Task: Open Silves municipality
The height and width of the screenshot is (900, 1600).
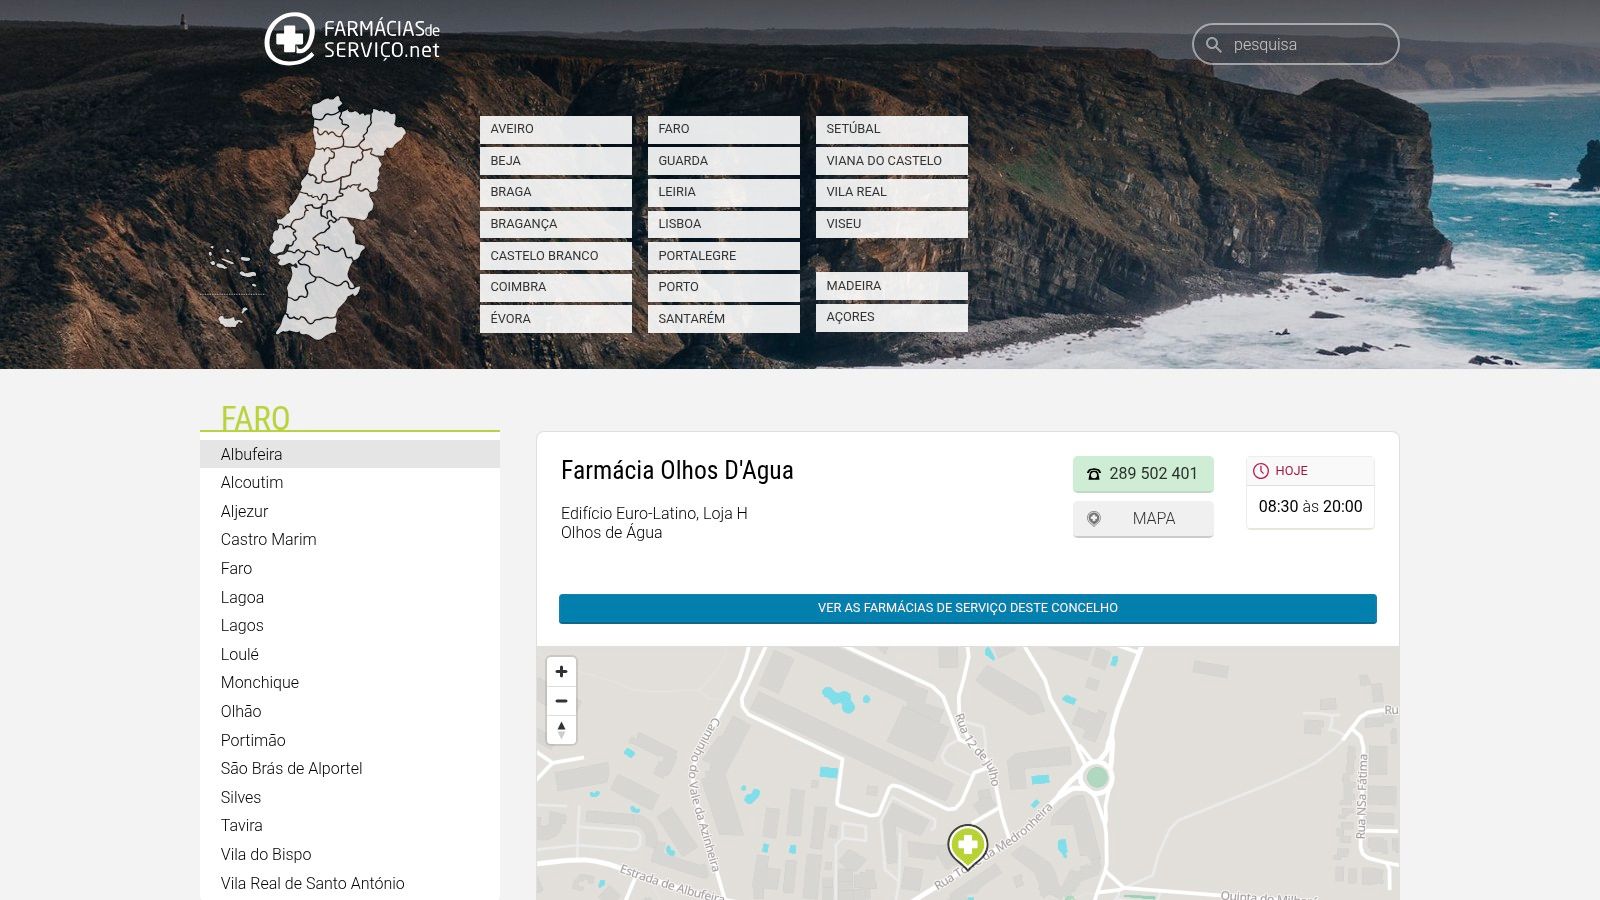Action: pyautogui.click(x=350, y=798)
